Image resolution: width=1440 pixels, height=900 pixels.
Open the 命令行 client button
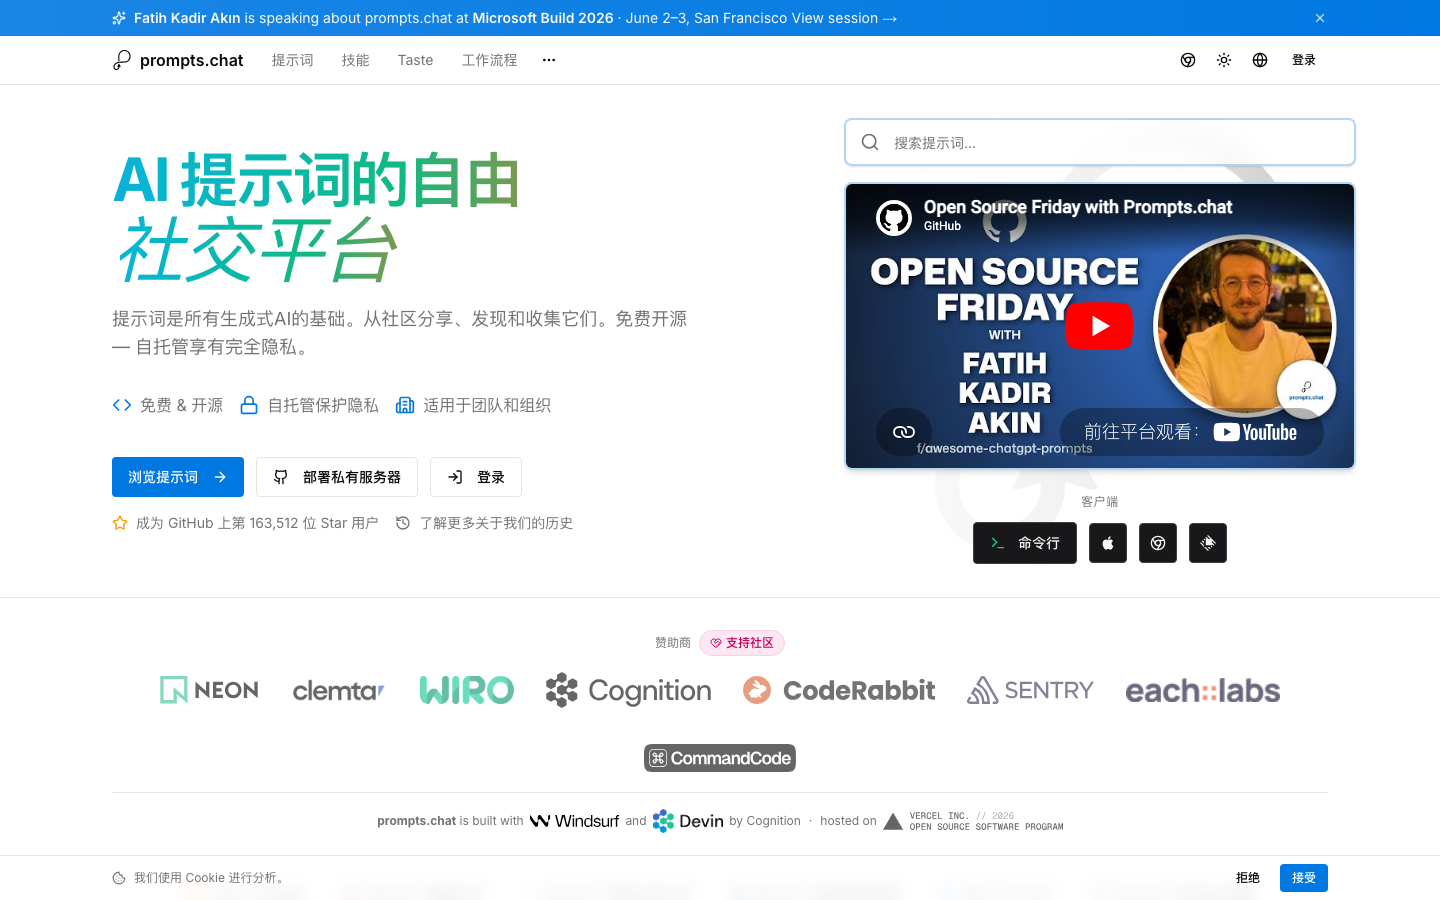[1025, 543]
